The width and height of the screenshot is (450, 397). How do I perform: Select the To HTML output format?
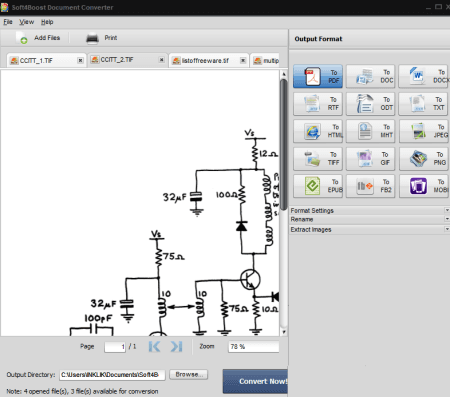tap(318, 131)
